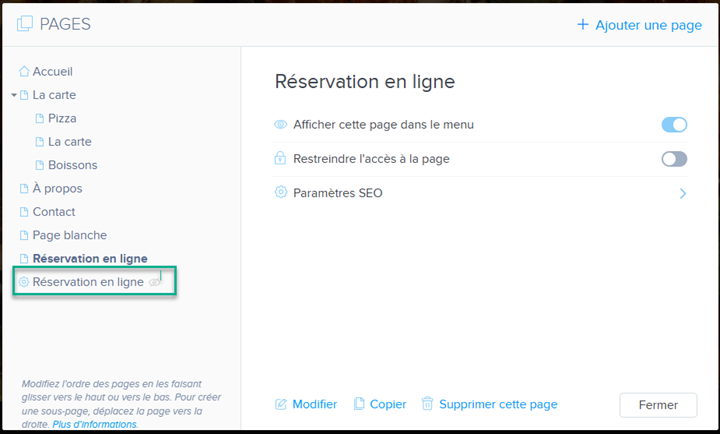This screenshot has width=720, height=434.
Task: Click the gear icon beside Paramètres SEO
Action: point(281,192)
